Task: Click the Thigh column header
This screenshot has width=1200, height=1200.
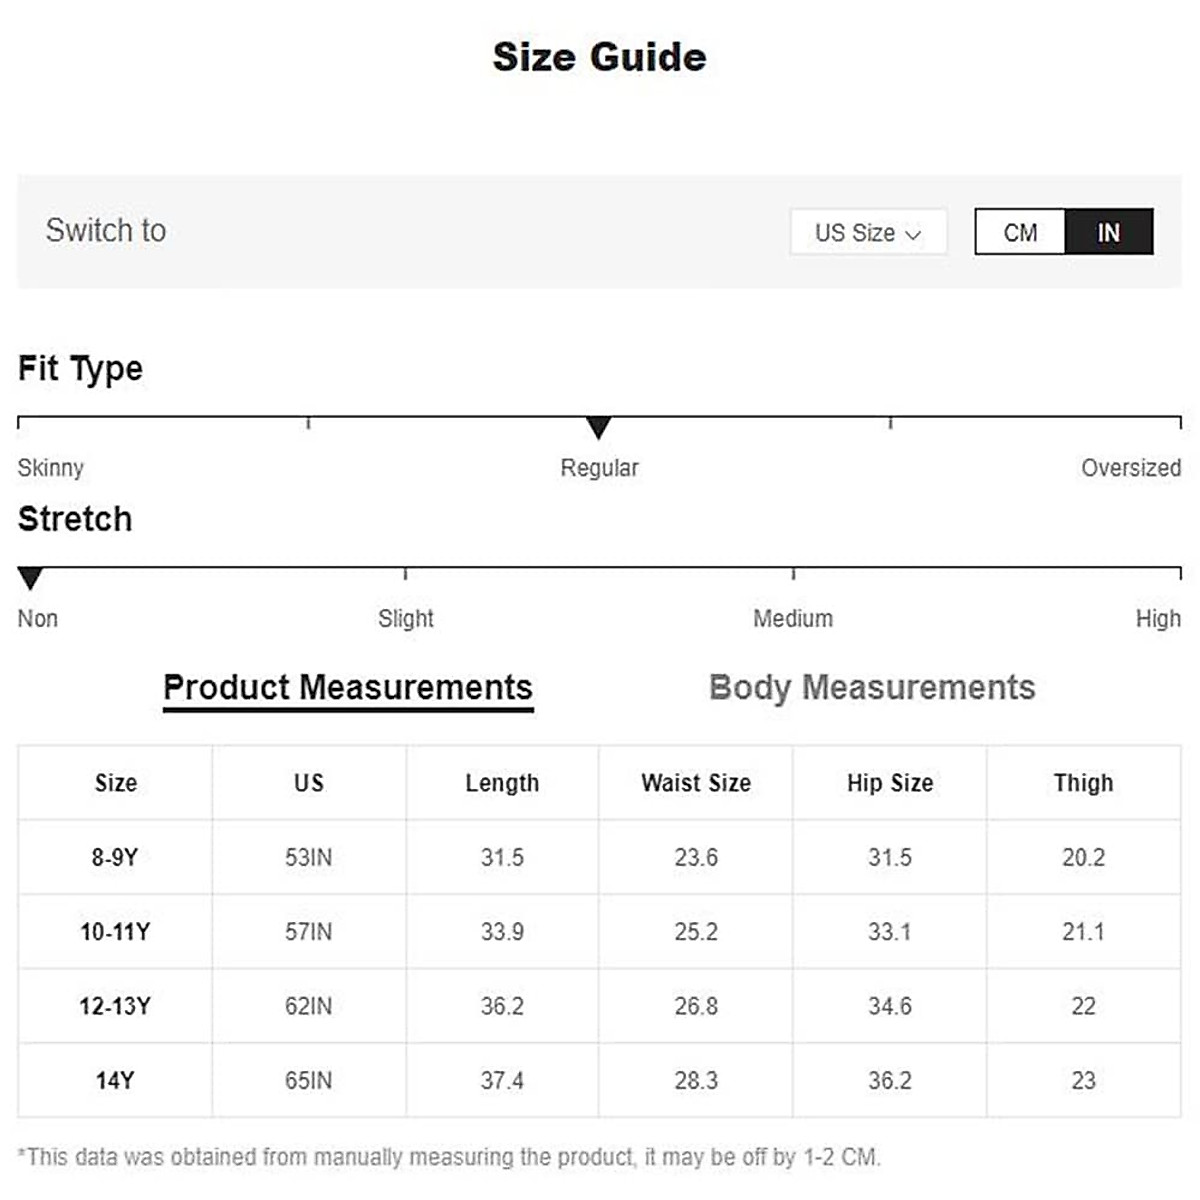Action: (1083, 783)
